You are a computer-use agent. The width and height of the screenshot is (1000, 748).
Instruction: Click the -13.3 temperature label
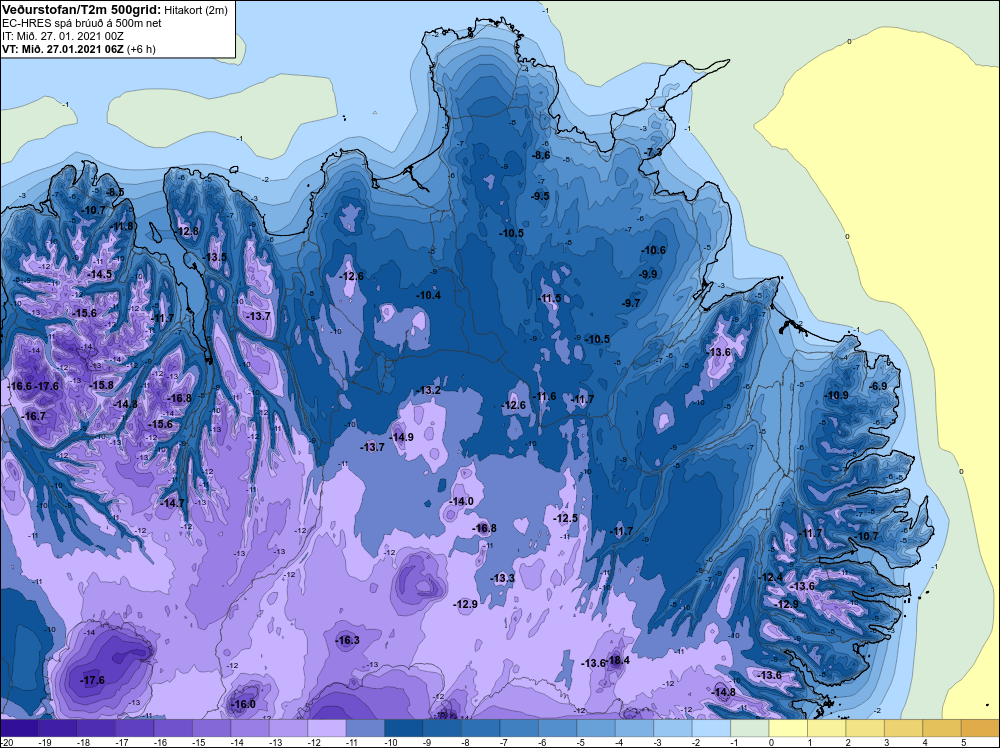(x=503, y=578)
